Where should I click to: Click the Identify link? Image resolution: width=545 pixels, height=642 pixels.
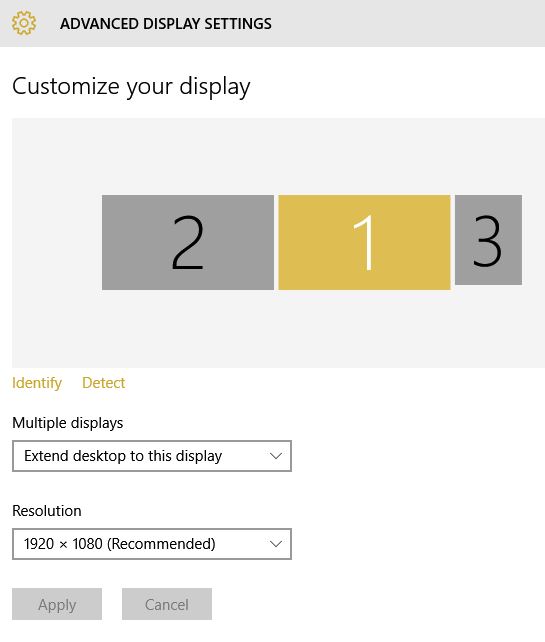(x=37, y=383)
